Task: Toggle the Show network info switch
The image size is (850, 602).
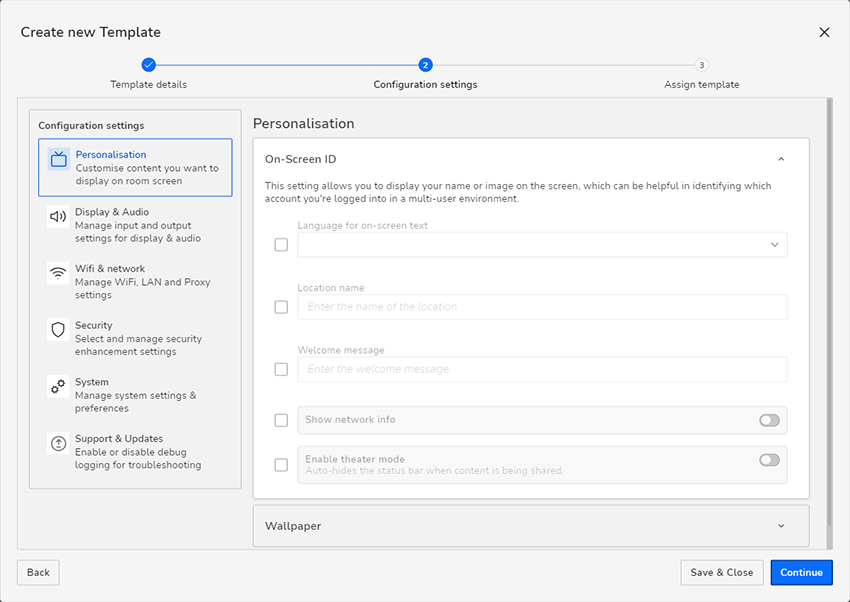Action: click(769, 420)
